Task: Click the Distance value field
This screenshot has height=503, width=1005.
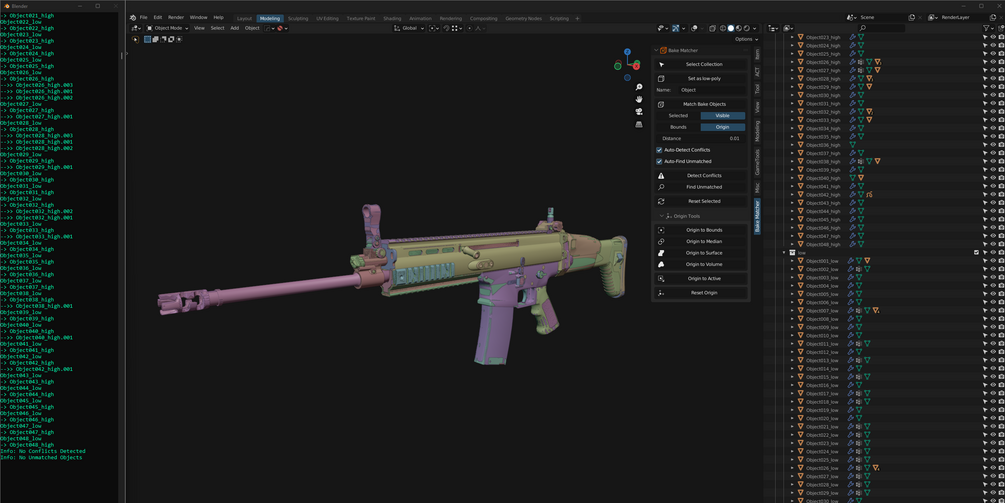Action: (x=701, y=138)
